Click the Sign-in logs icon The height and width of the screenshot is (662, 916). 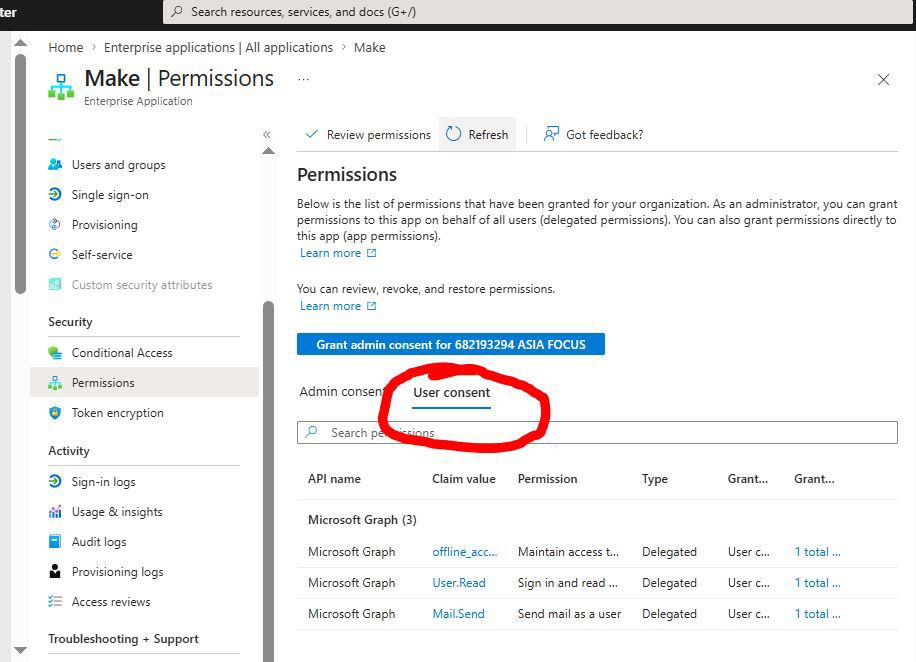point(55,481)
